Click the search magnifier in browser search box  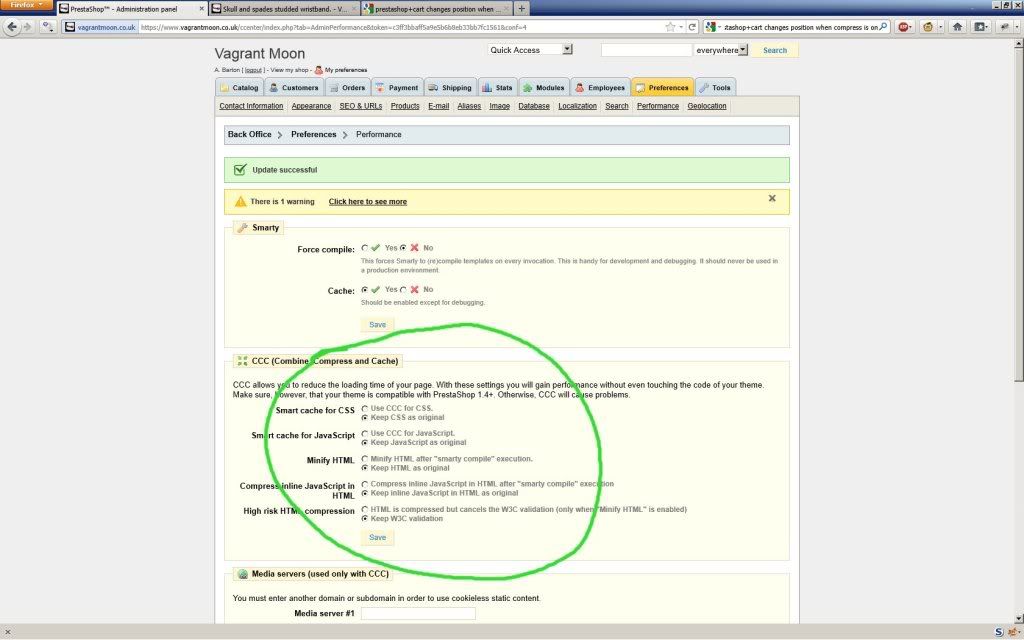click(x=883, y=27)
